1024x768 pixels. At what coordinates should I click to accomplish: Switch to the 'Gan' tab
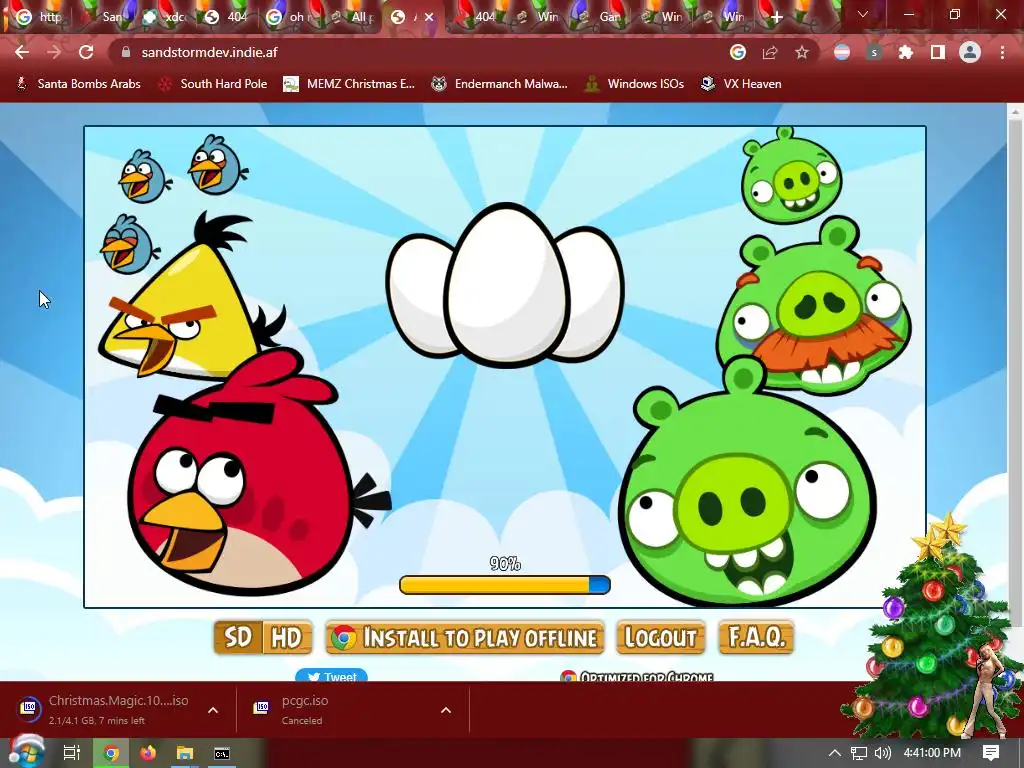click(x=601, y=17)
